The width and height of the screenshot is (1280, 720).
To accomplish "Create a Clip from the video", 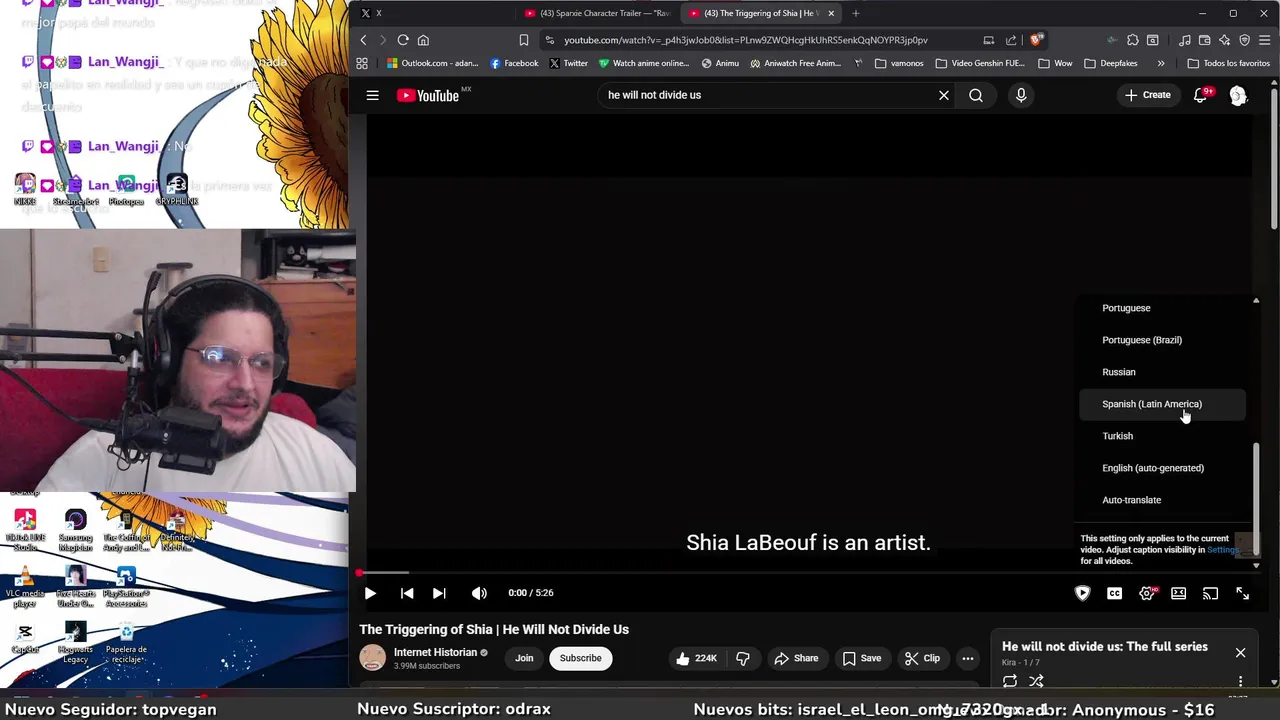I will 922,658.
